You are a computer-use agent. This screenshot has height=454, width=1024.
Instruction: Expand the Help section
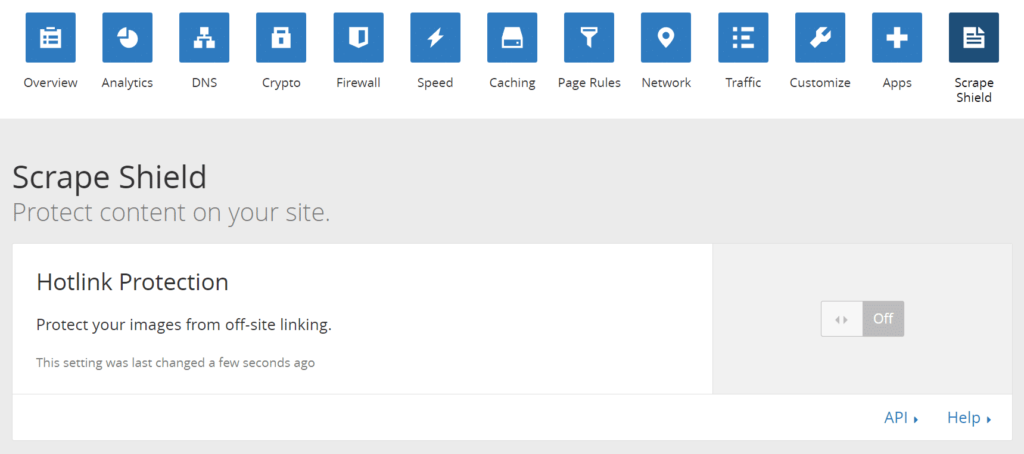(968, 418)
